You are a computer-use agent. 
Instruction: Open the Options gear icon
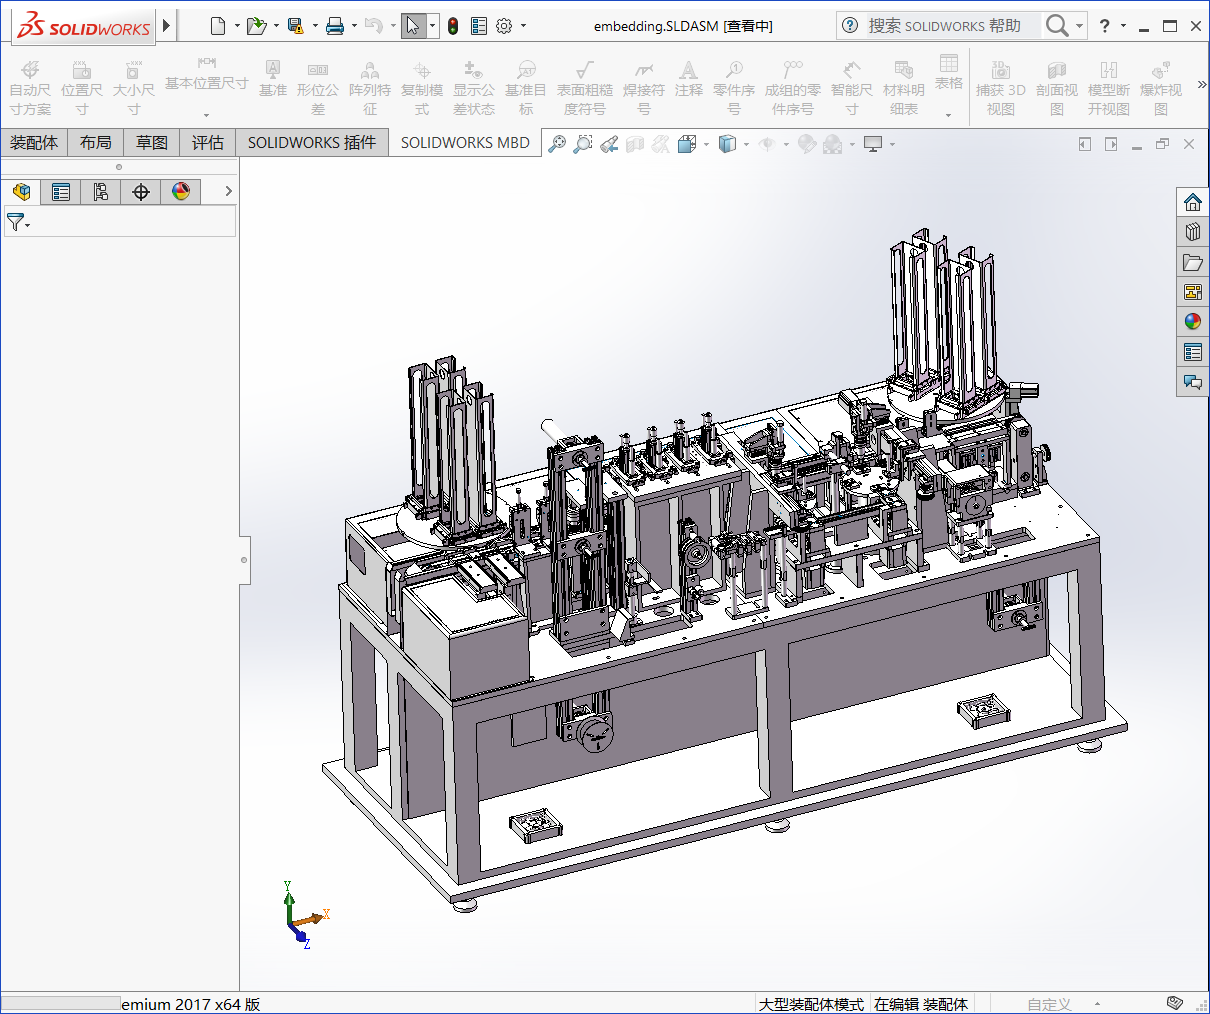pos(504,26)
